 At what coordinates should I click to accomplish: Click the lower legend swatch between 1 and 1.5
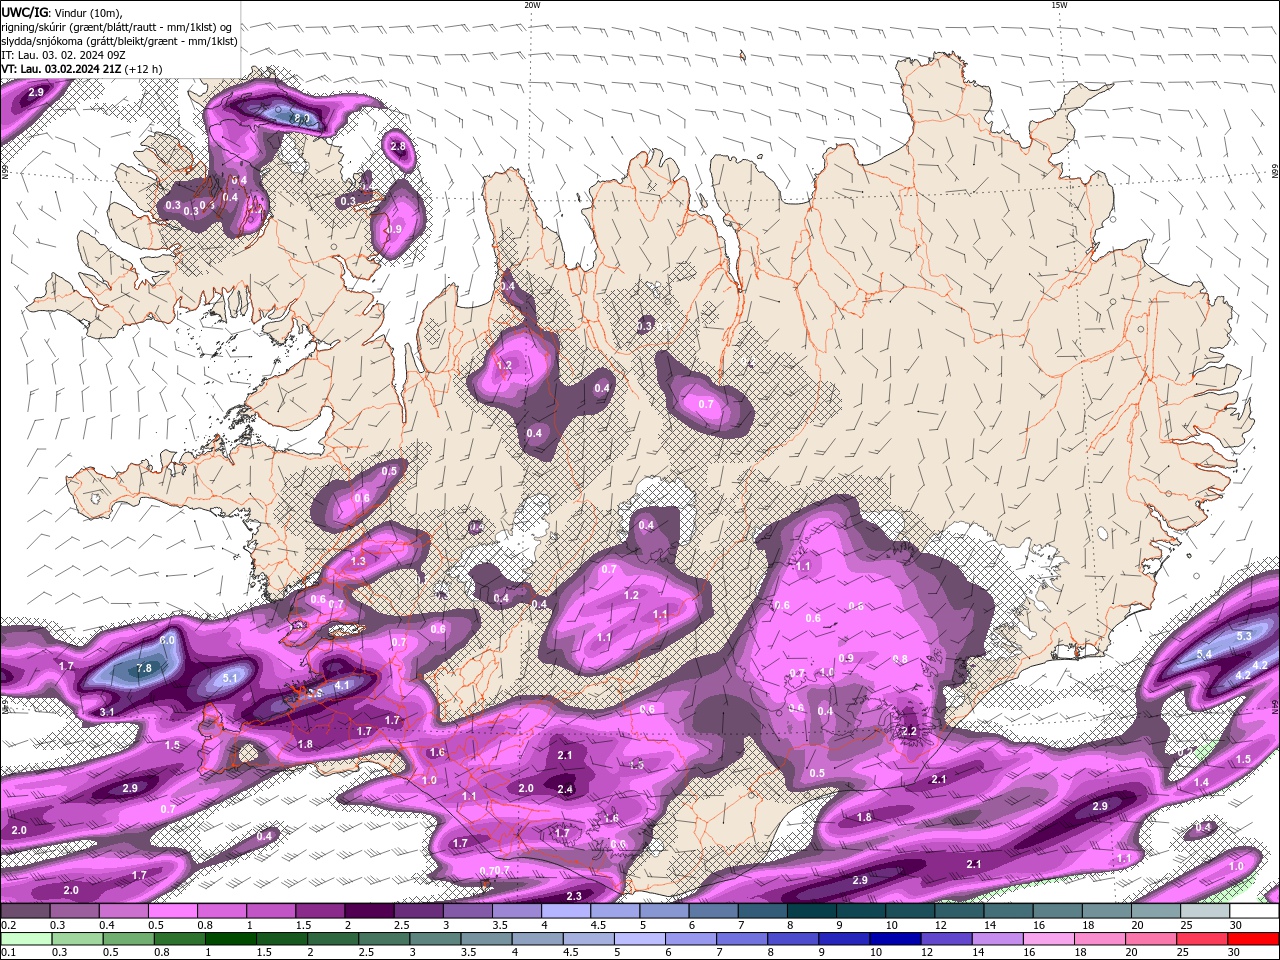coord(230,939)
